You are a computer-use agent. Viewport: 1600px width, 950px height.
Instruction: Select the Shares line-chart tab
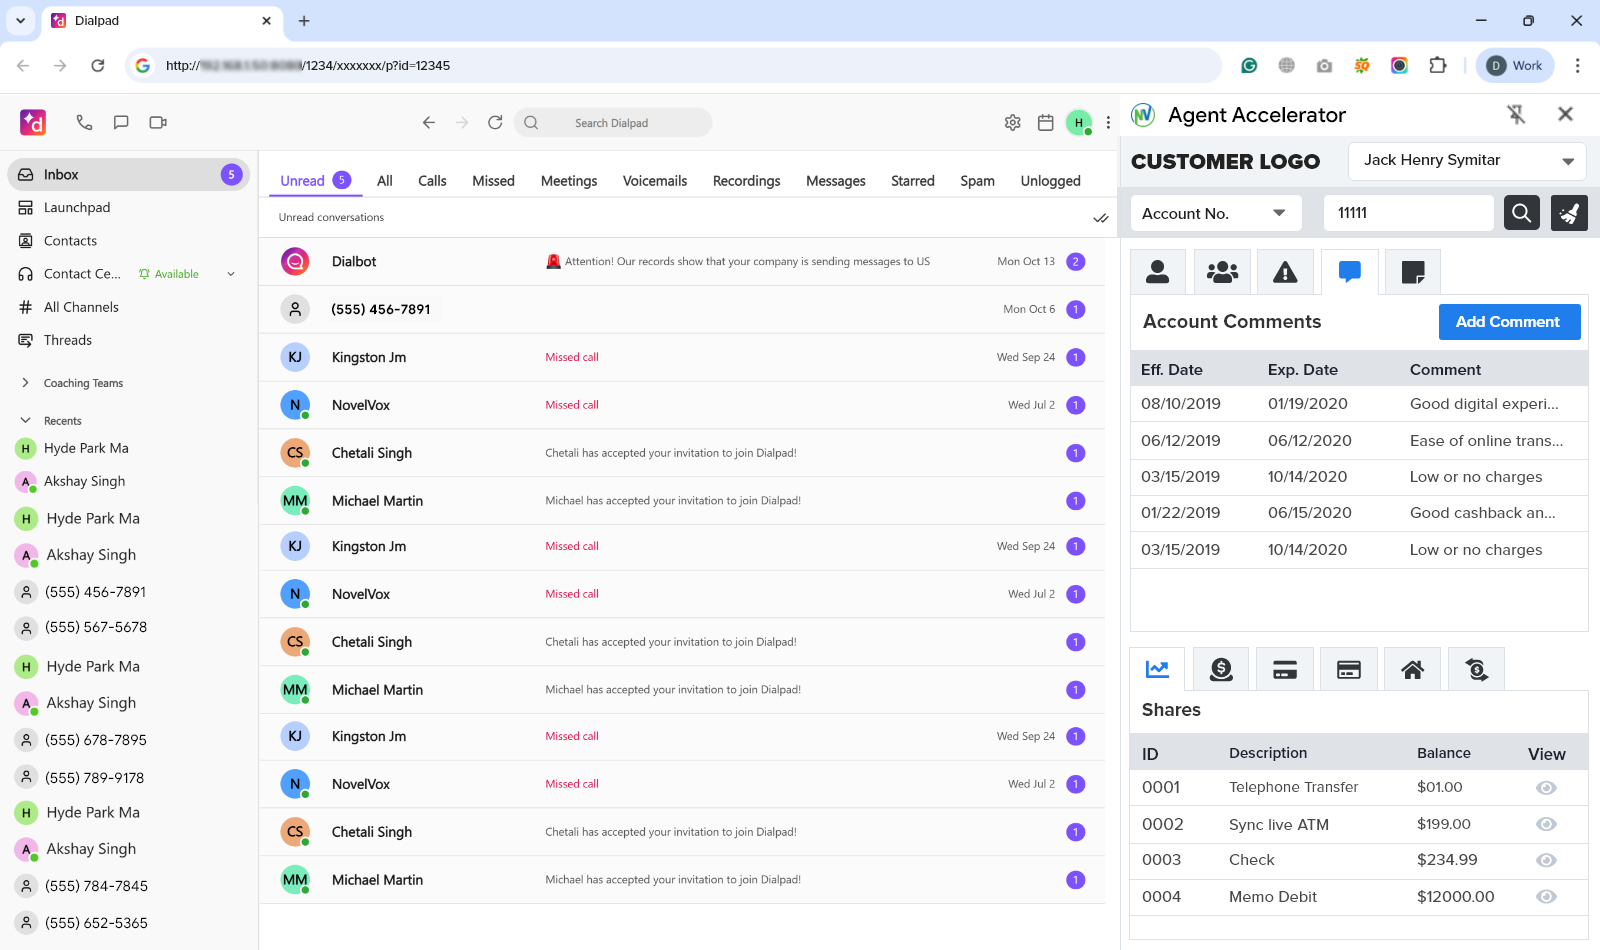click(1158, 669)
